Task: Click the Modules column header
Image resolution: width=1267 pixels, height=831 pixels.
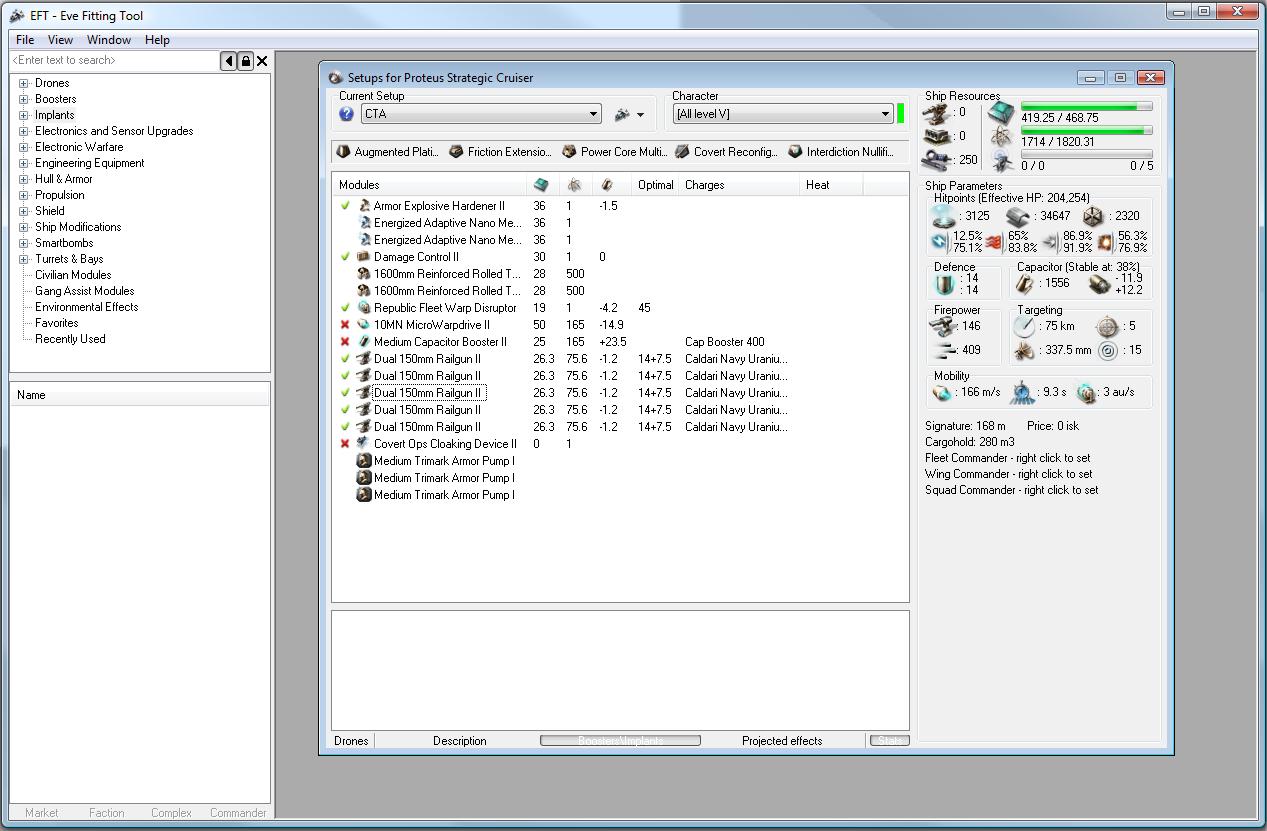Action: (429, 185)
